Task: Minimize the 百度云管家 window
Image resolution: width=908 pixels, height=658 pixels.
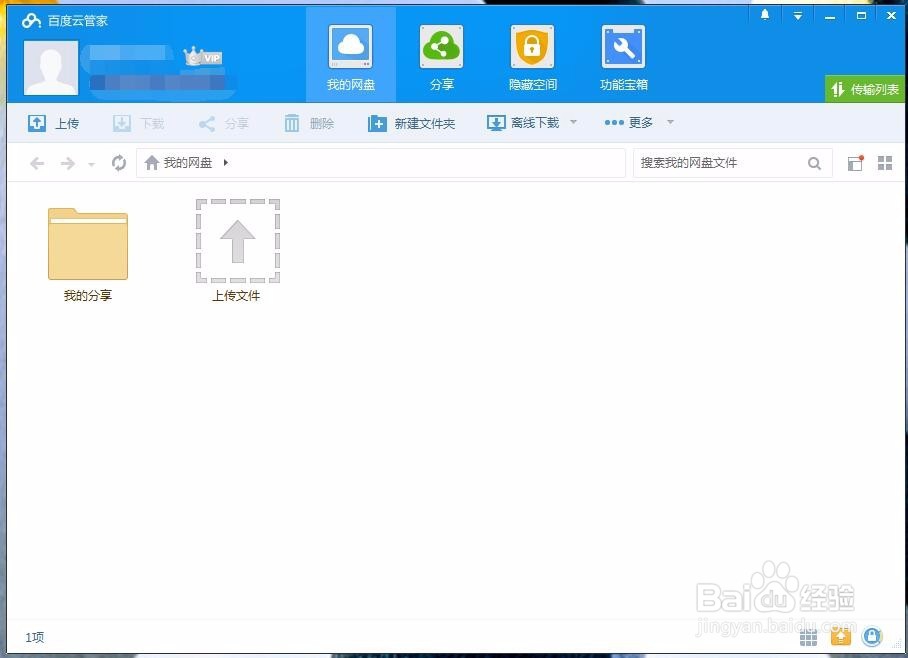Action: click(x=830, y=16)
